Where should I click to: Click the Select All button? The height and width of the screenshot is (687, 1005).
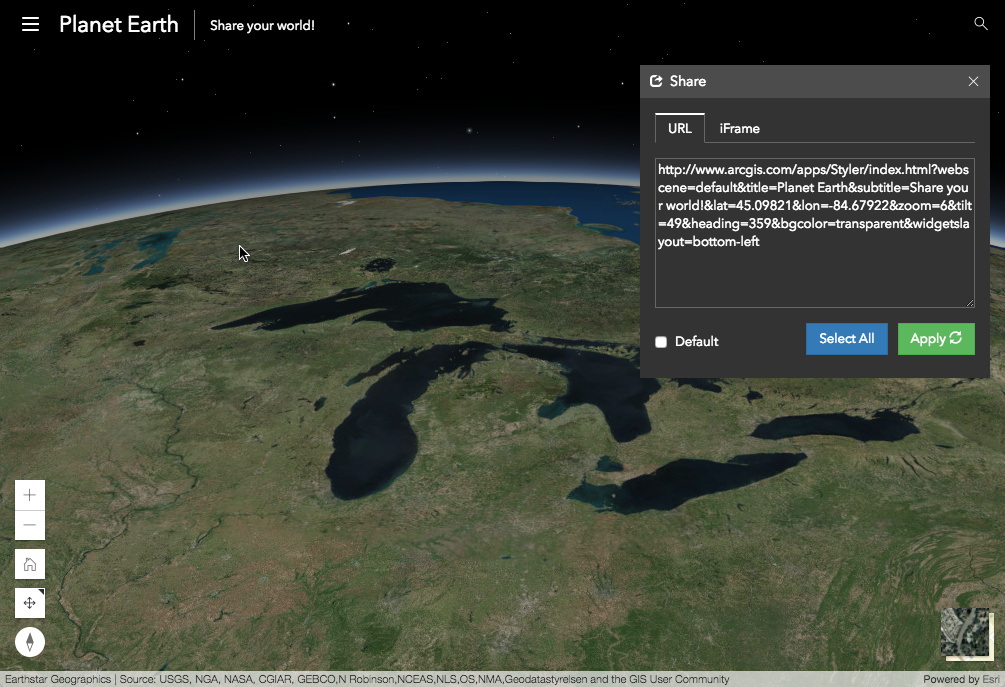pos(847,338)
